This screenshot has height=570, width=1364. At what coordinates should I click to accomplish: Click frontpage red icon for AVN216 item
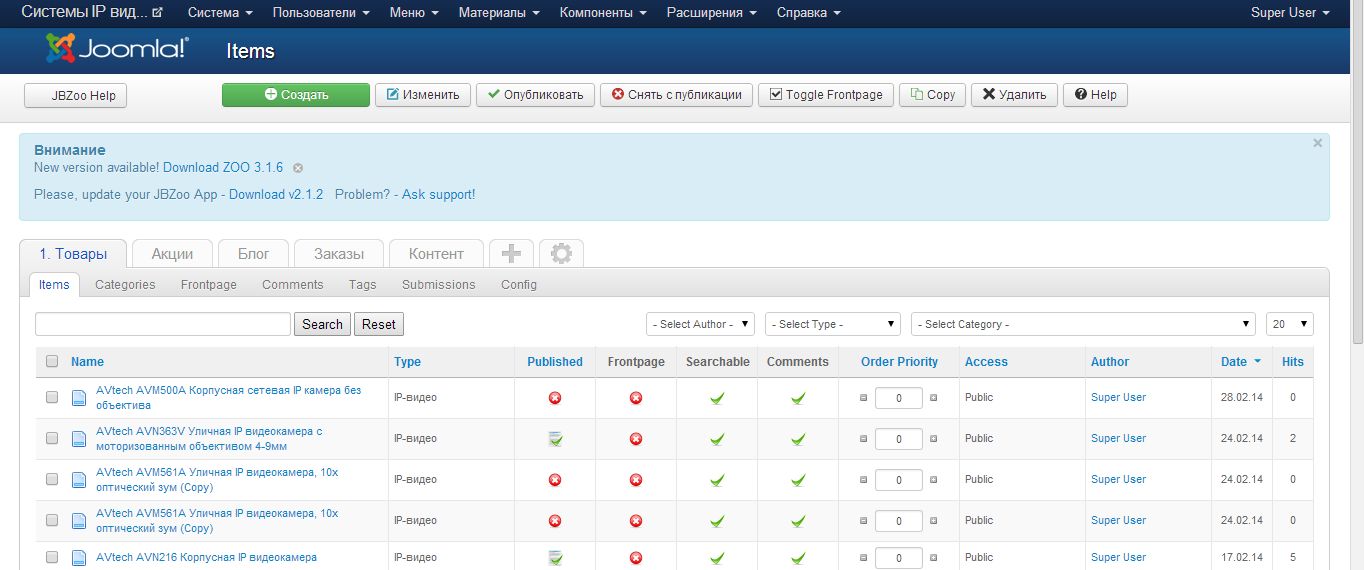point(636,558)
